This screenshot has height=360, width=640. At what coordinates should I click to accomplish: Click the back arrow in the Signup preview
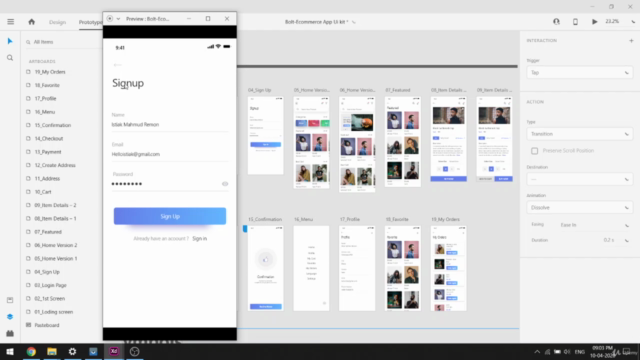[x=118, y=65]
